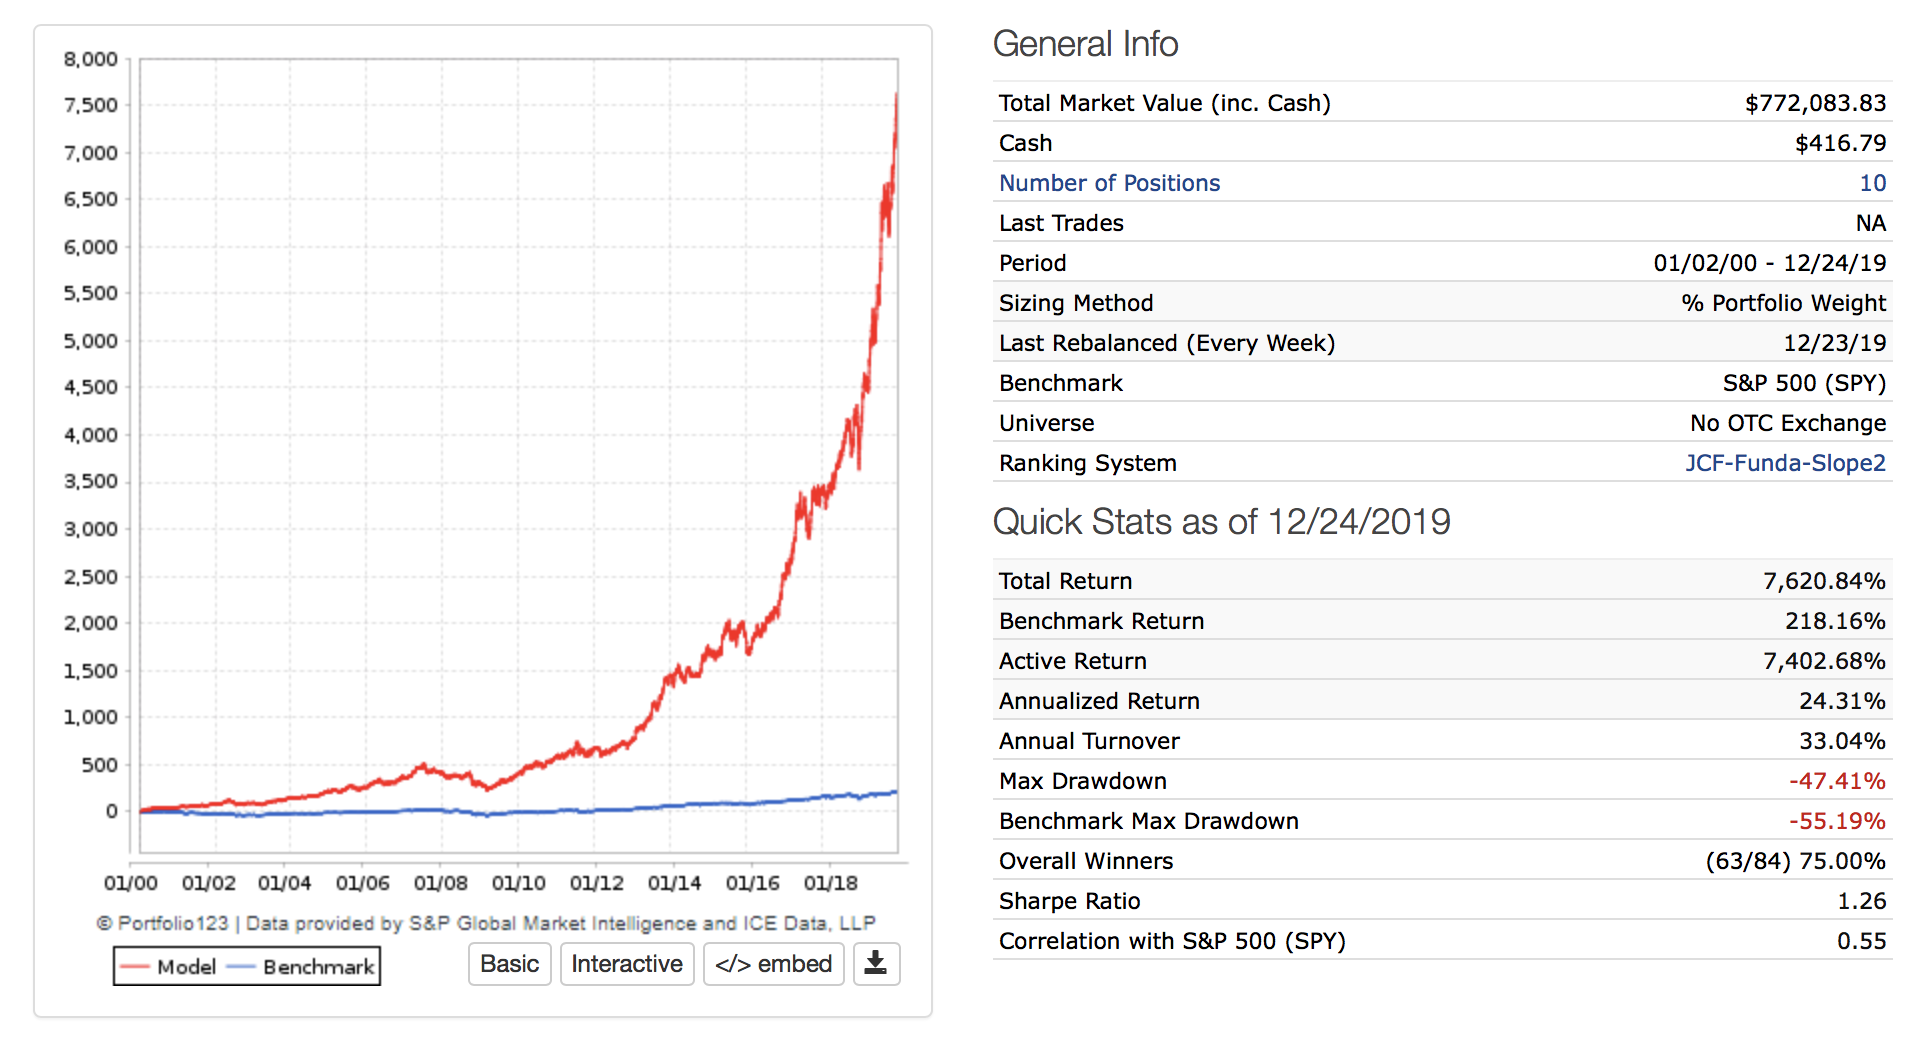This screenshot has height=1046, width=1928.
Task: Click the red Model legend entry
Action: pos(169,967)
